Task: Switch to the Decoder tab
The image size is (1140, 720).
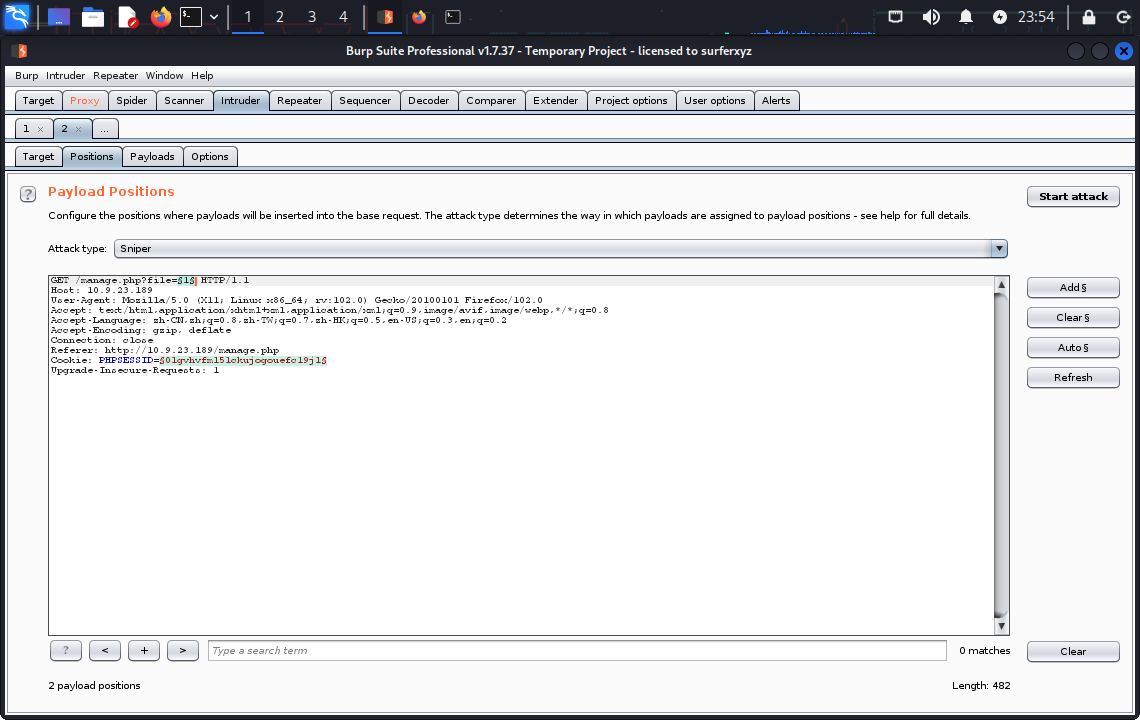Action: pyautogui.click(x=429, y=100)
